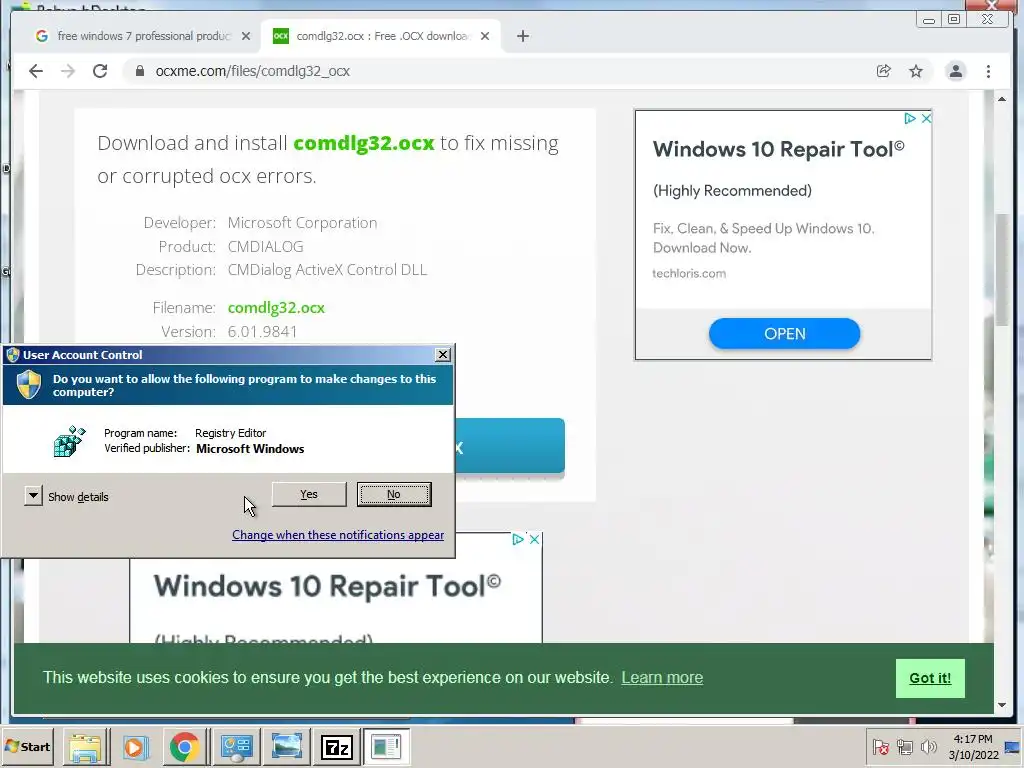Select the comdlg32.ocx download tab
Screen dimensions: 1024x768
[381, 36]
